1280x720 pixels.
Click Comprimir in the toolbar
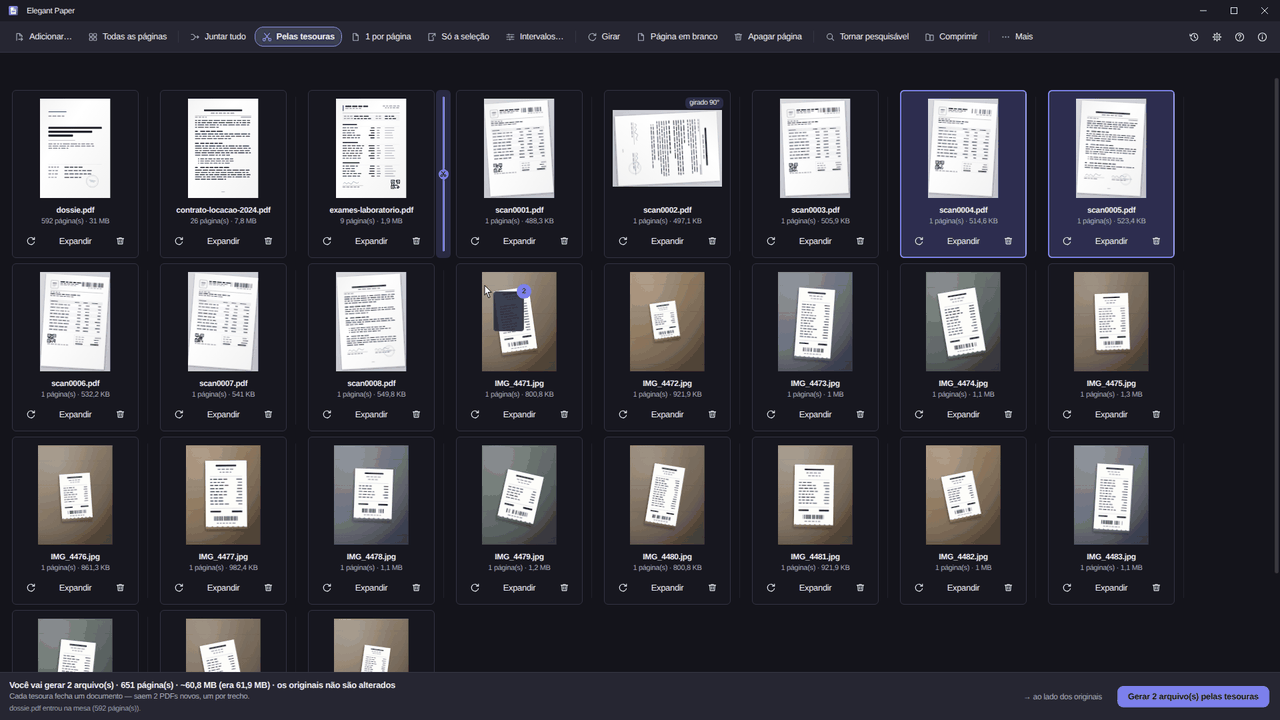(x=951, y=37)
